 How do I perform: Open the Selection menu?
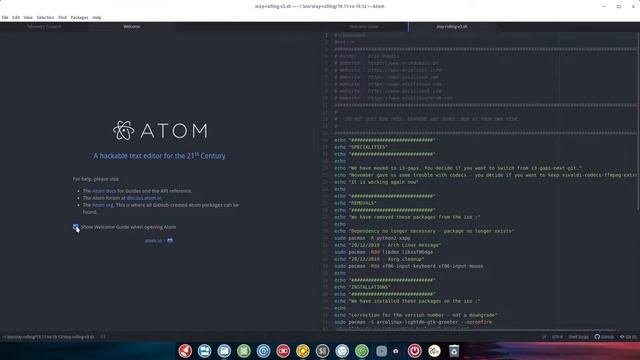coord(45,18)
